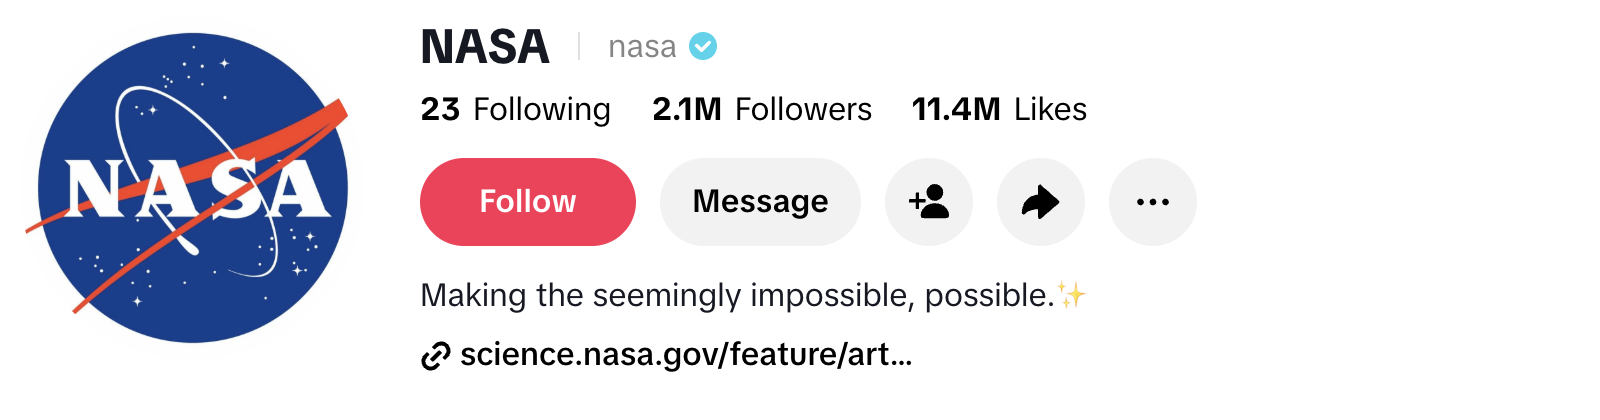Click the white NASA lettering in logo
The width and height of the screenshot is (1600, 420).
pyautogui.click(x=198, y=189)
